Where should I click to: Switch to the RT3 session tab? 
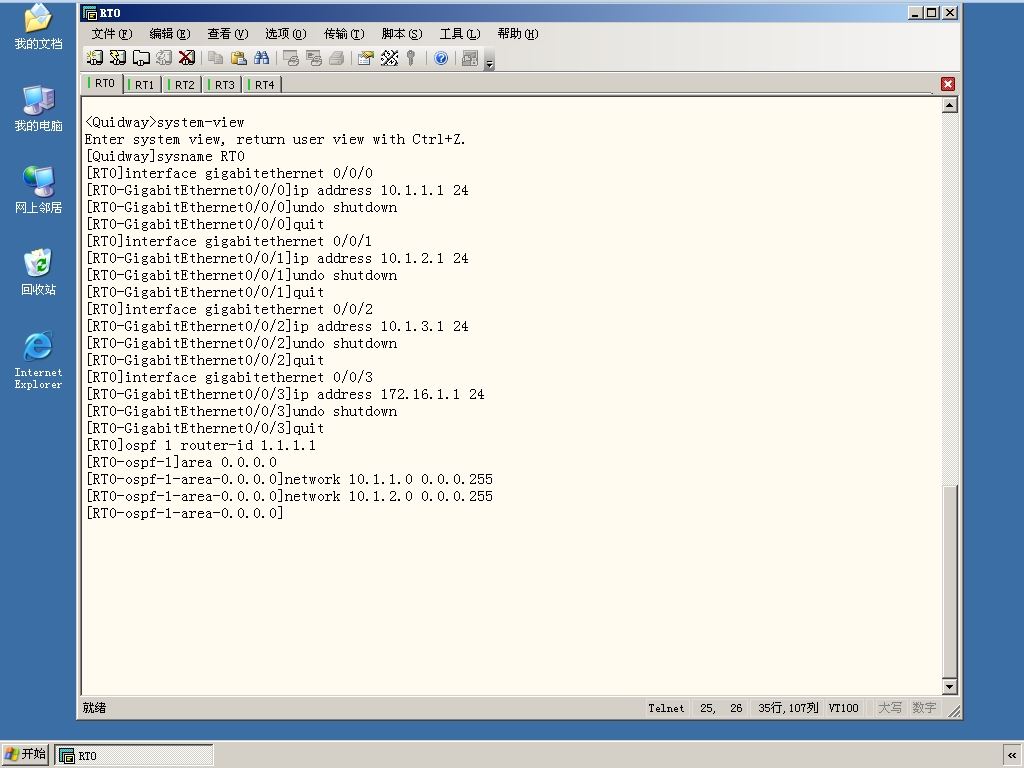[x=223, y=85]
